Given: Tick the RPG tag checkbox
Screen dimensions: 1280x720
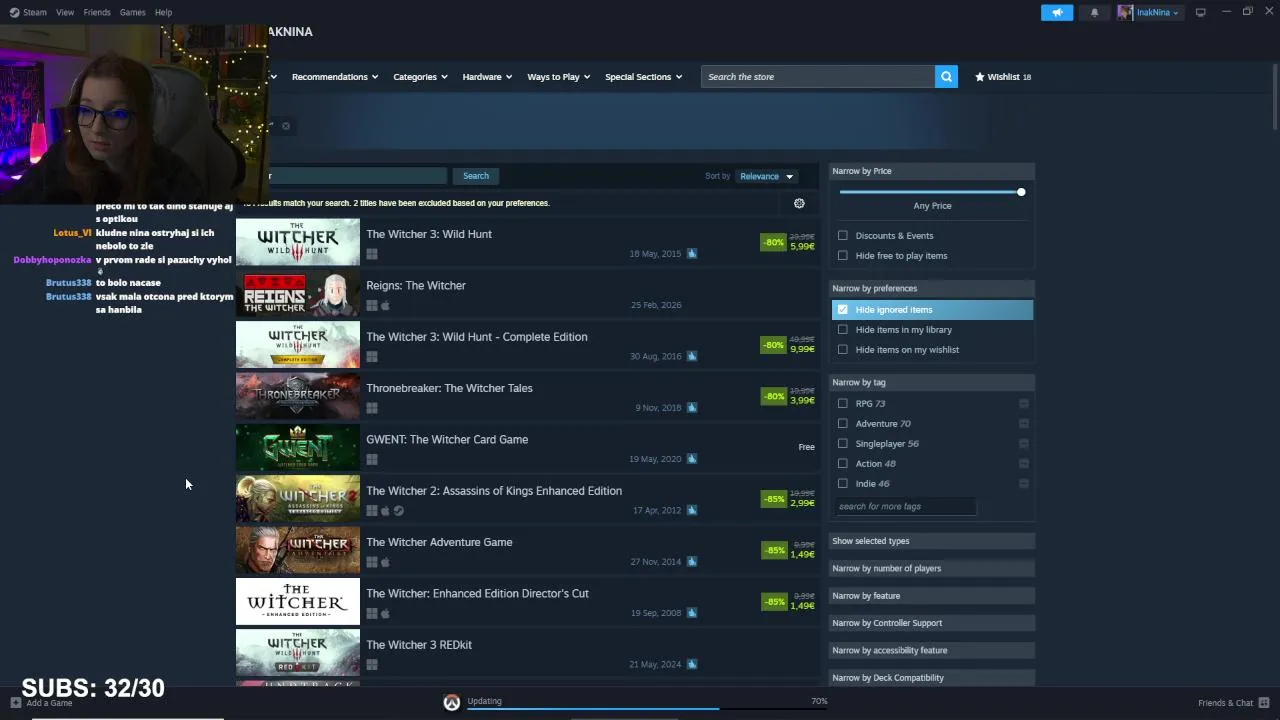Looking at the screenshot, I should click(x=842, y=403).
